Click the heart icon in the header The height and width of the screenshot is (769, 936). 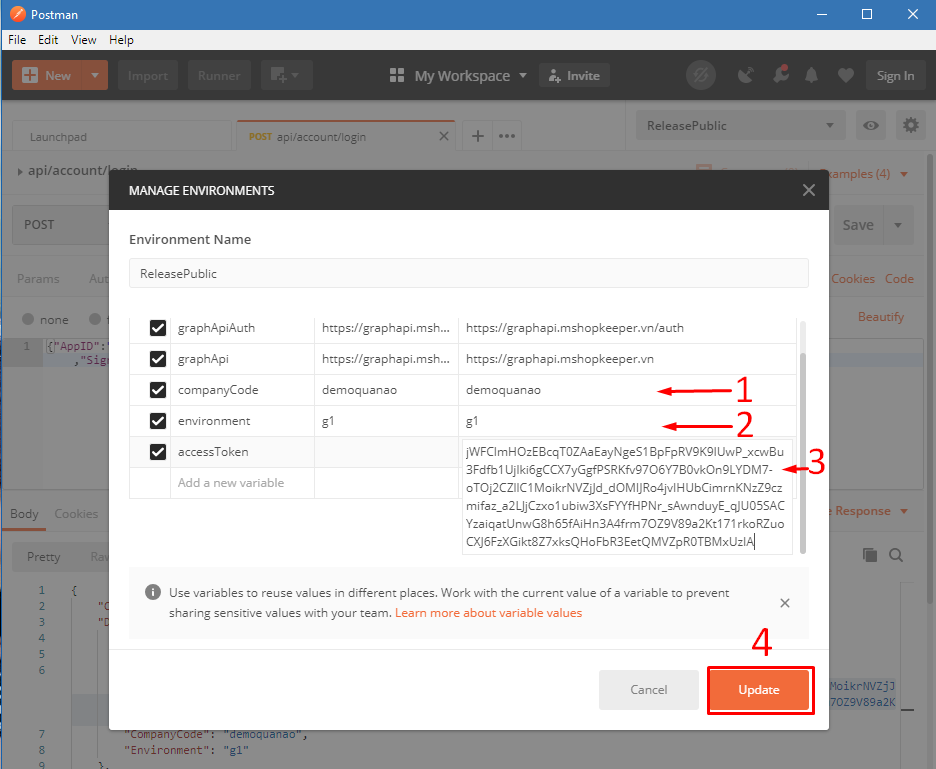click(845, 75)
